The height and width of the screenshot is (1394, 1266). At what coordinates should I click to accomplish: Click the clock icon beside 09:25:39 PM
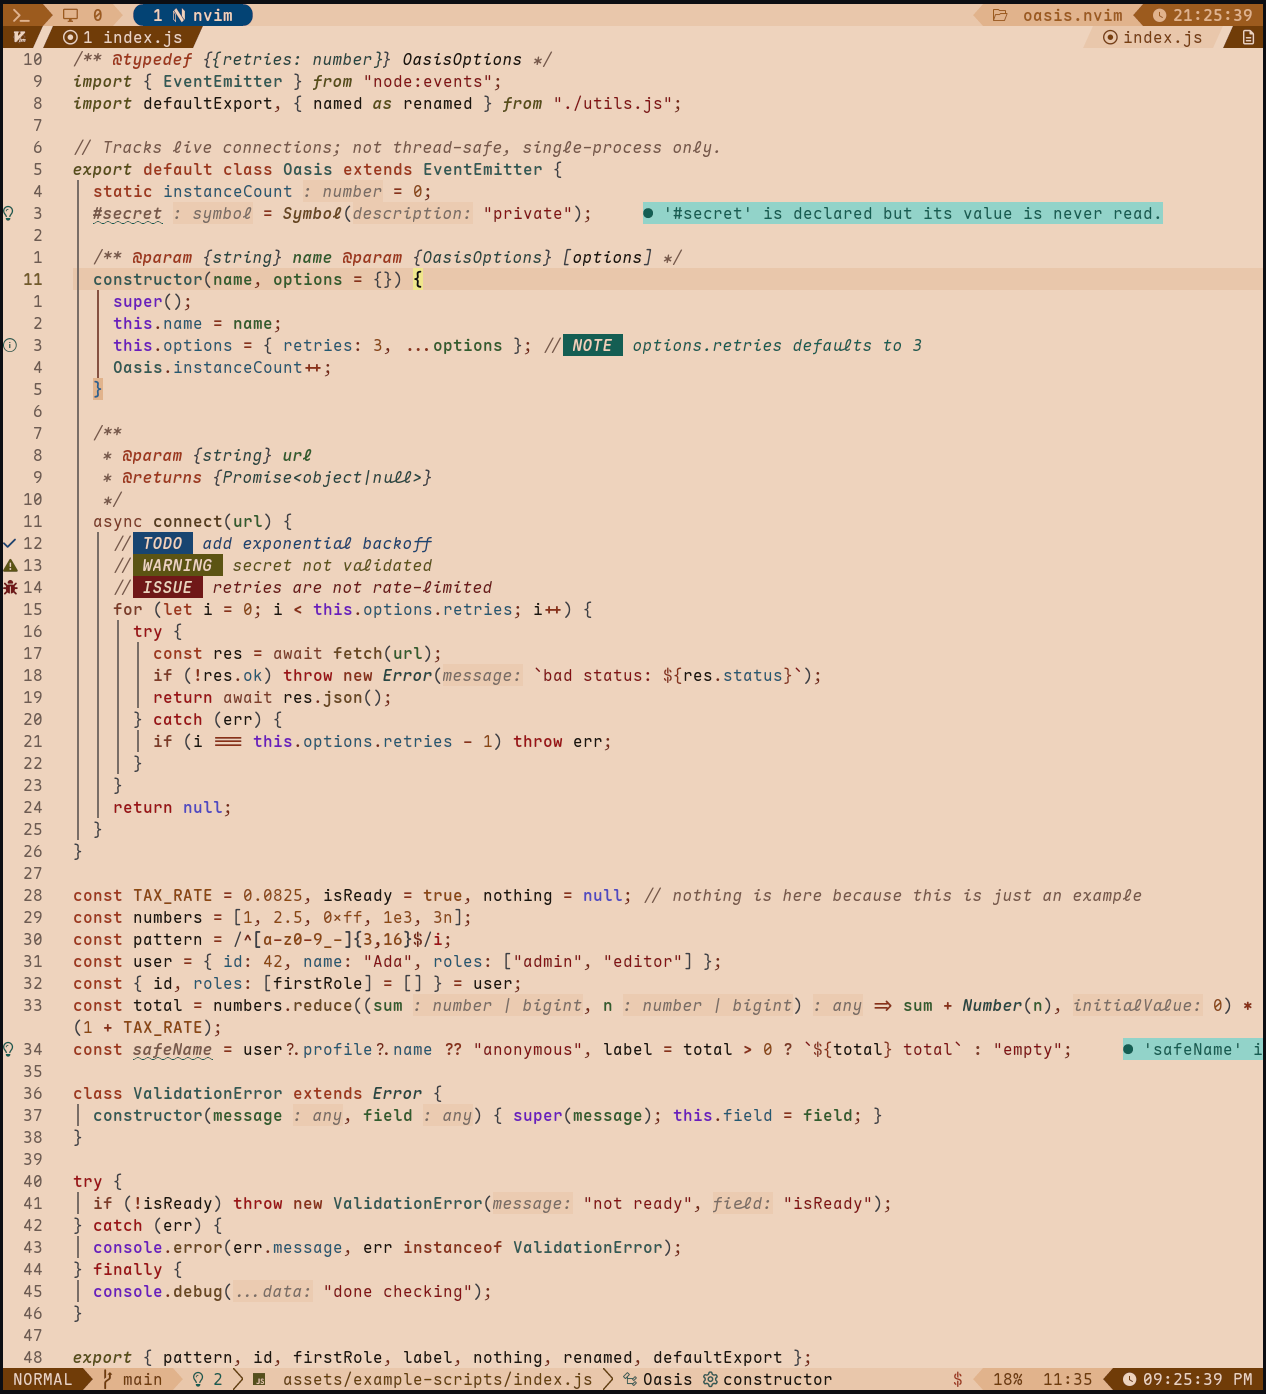coord(1129,1379)
